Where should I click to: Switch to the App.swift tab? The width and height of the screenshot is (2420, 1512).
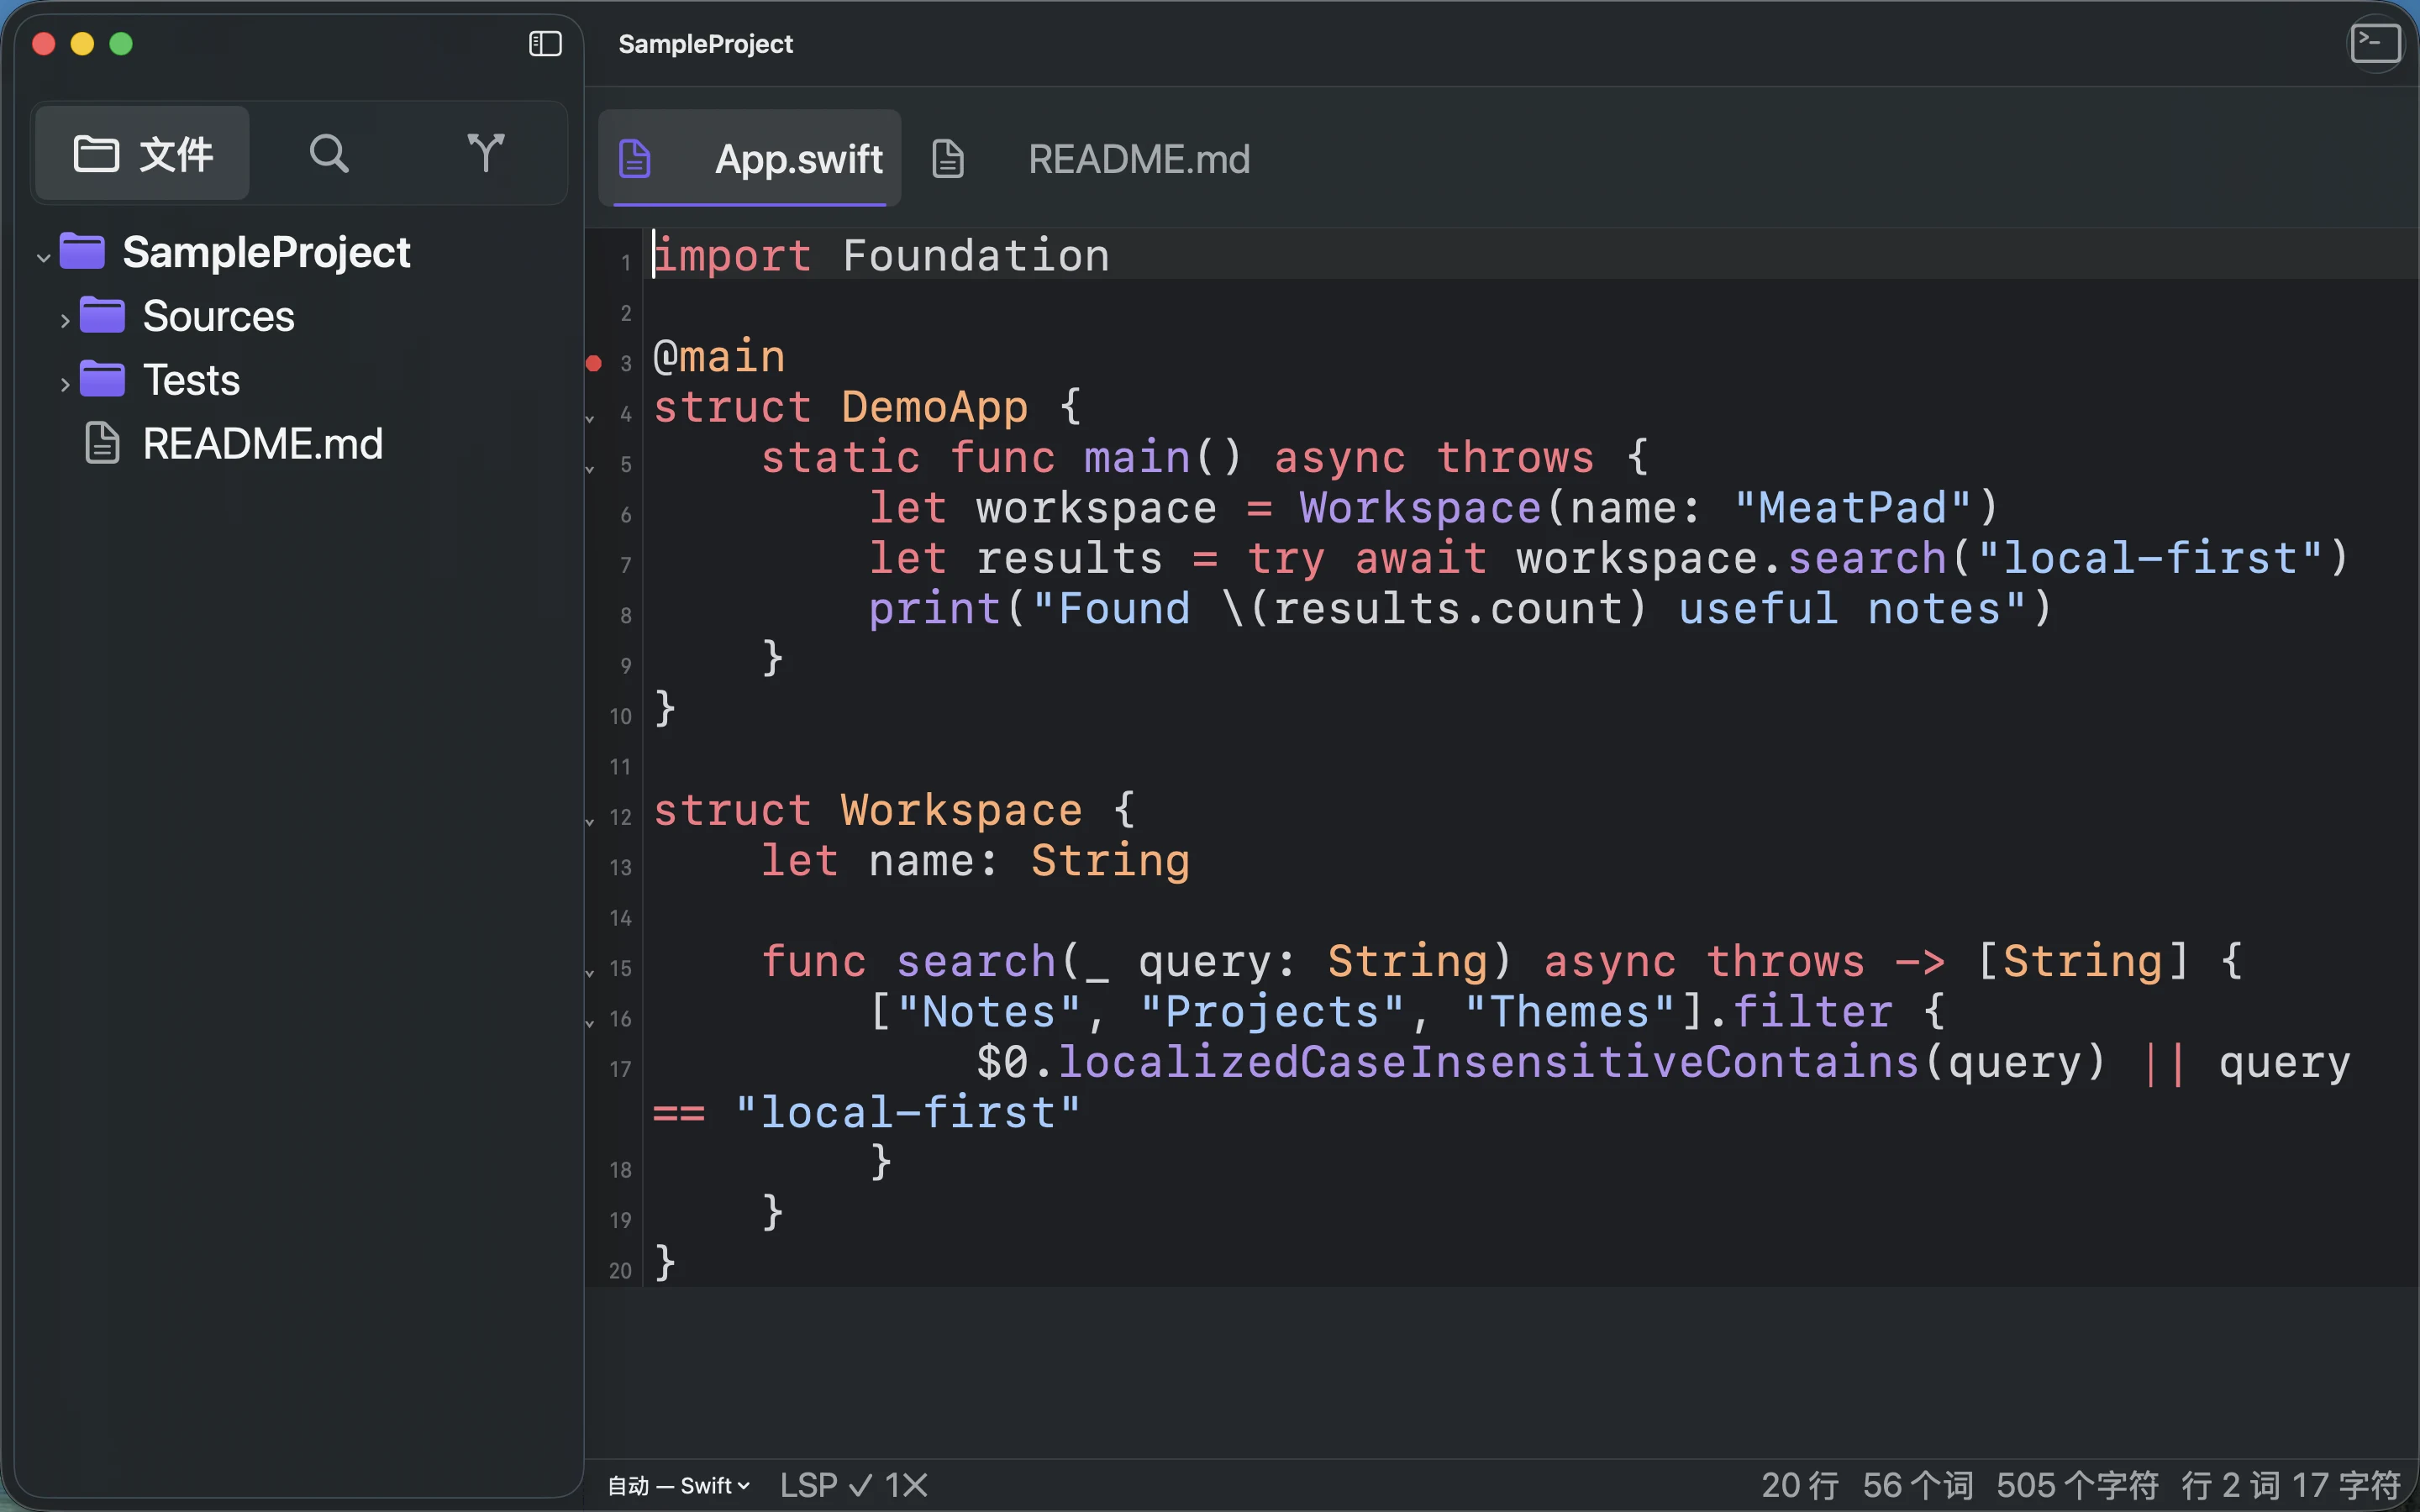pos(749,159)
